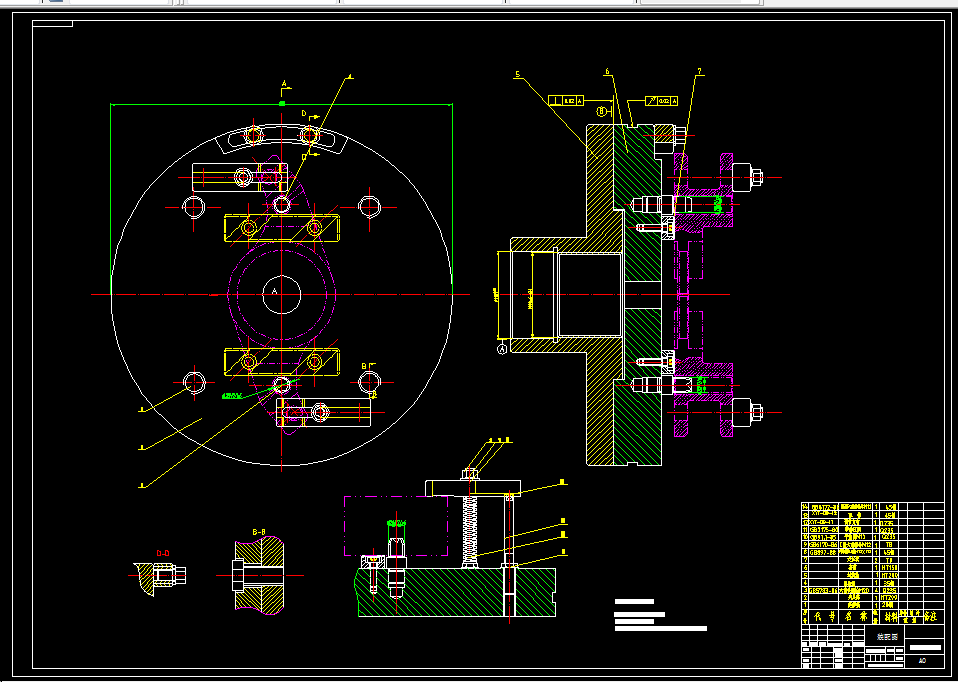Select the upper hex nut in the section view
The height and width of the screenshot is (682, 958).
pos(756,177)
